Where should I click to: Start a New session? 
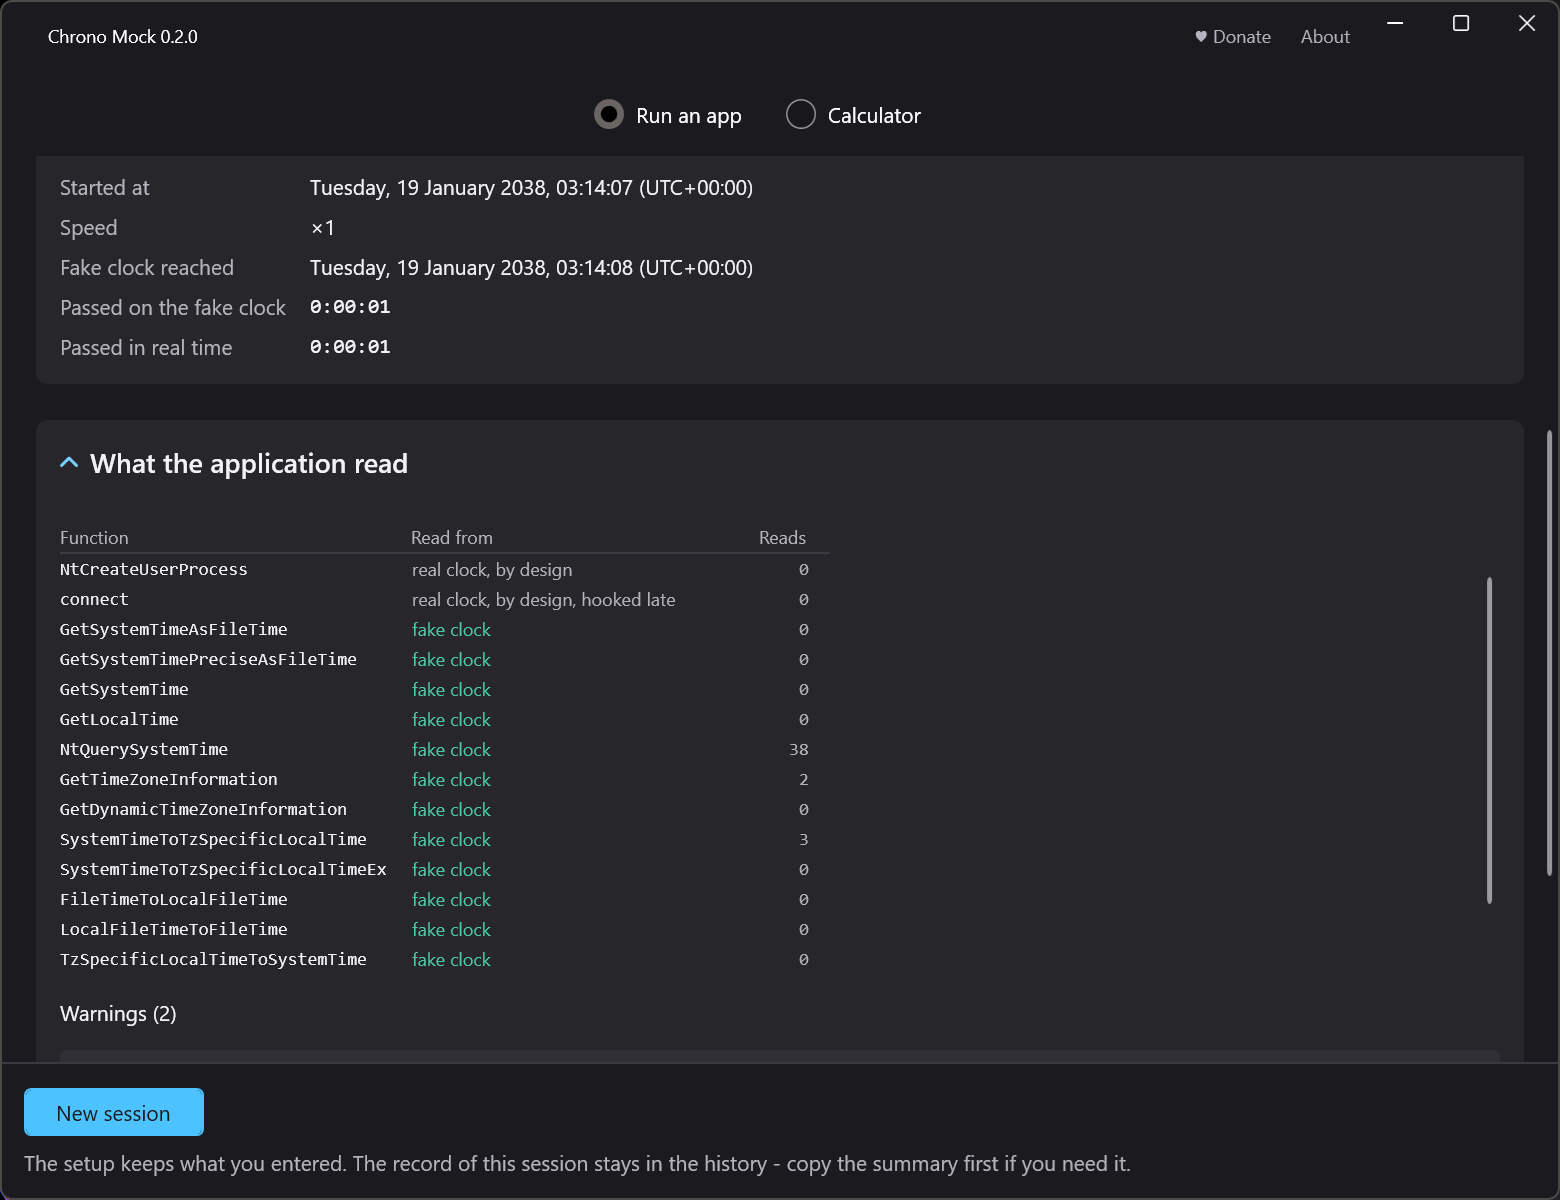114,1112
